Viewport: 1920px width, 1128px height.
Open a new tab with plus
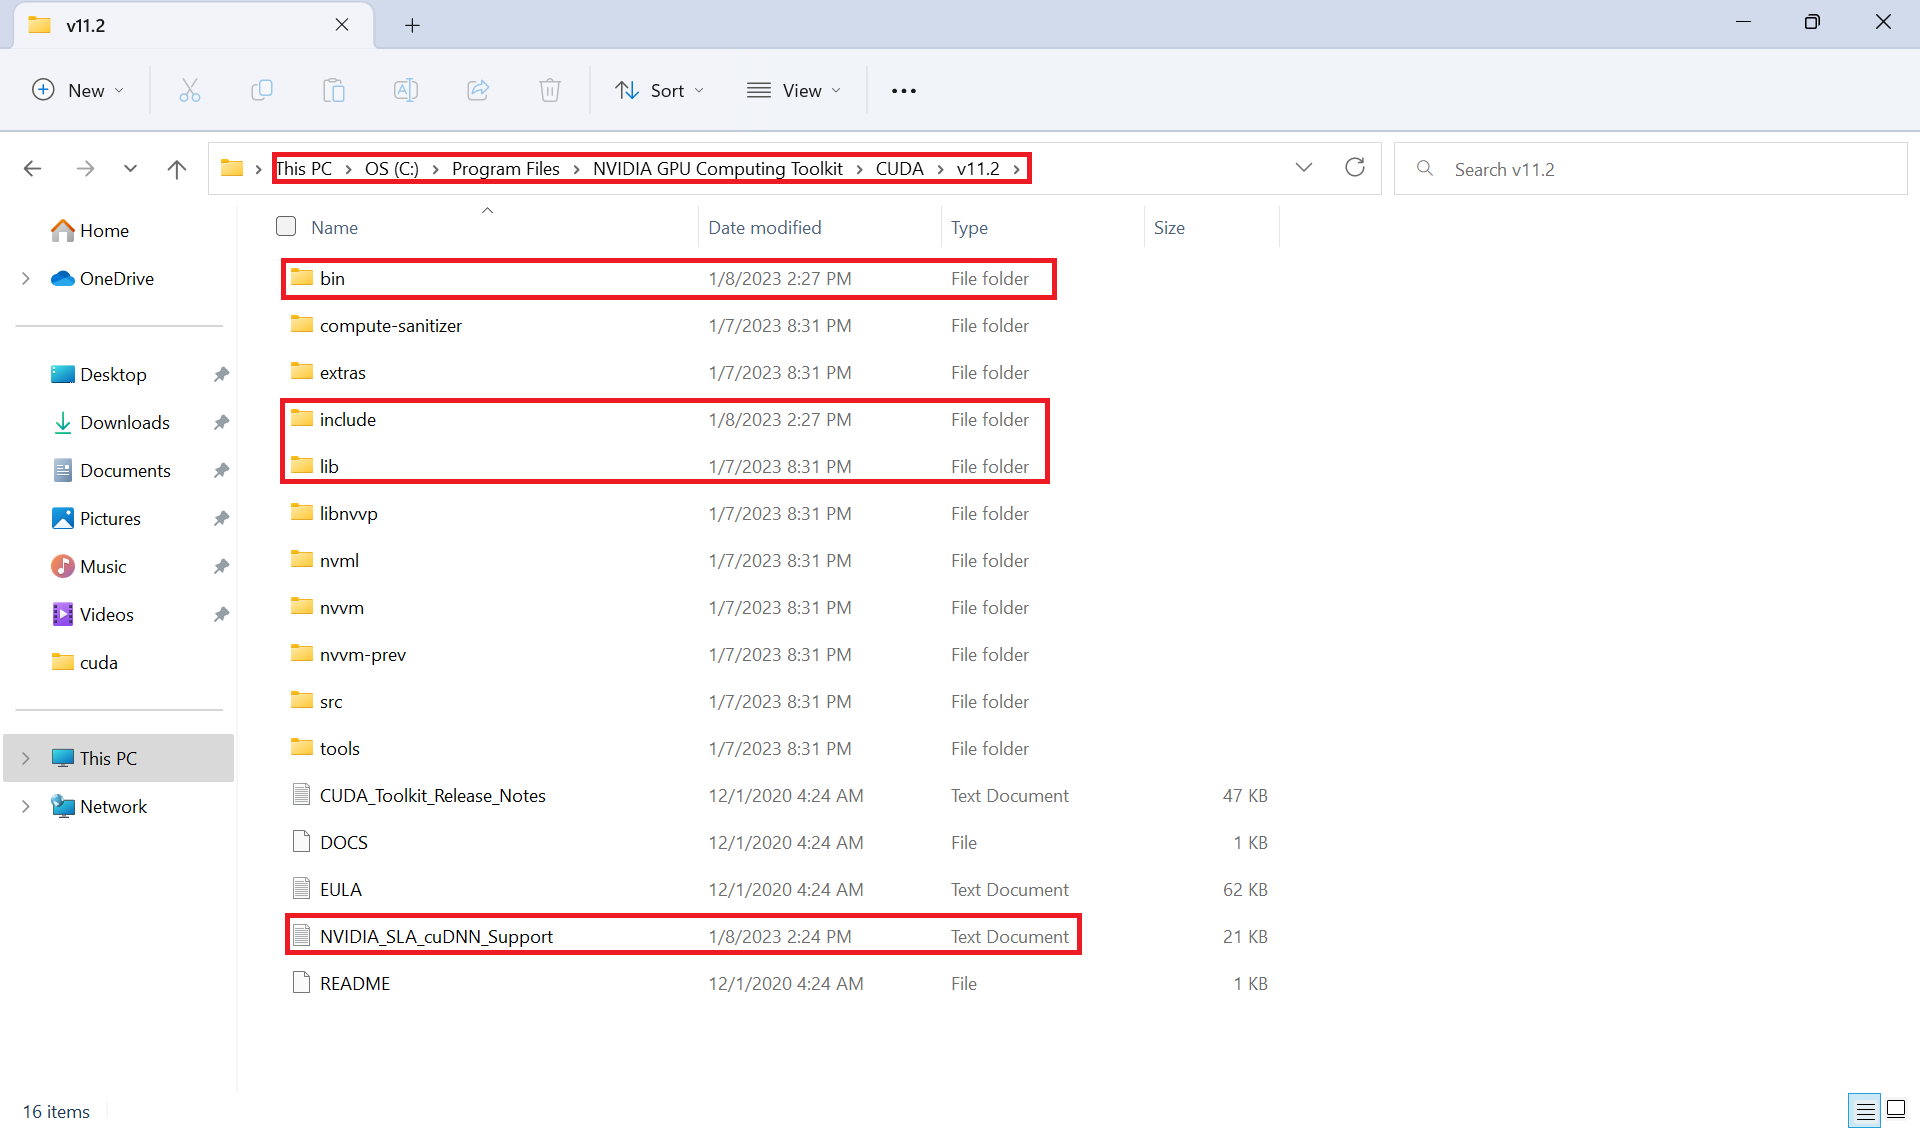412,26
